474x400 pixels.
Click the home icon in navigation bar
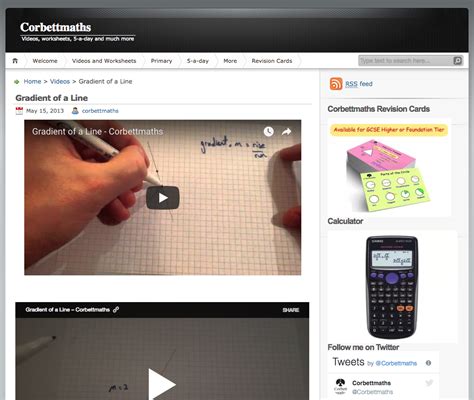(x=15, y=61)
